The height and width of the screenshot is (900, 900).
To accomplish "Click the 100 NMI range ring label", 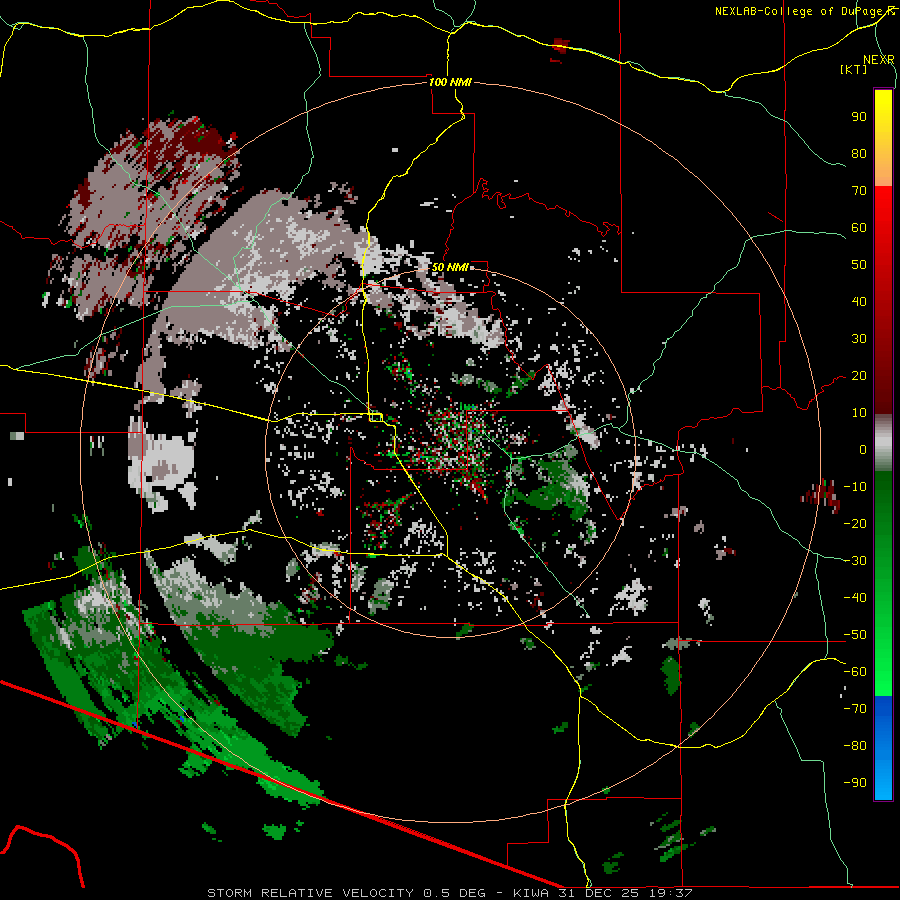I will pyautogui.click(x=450, y=82).
